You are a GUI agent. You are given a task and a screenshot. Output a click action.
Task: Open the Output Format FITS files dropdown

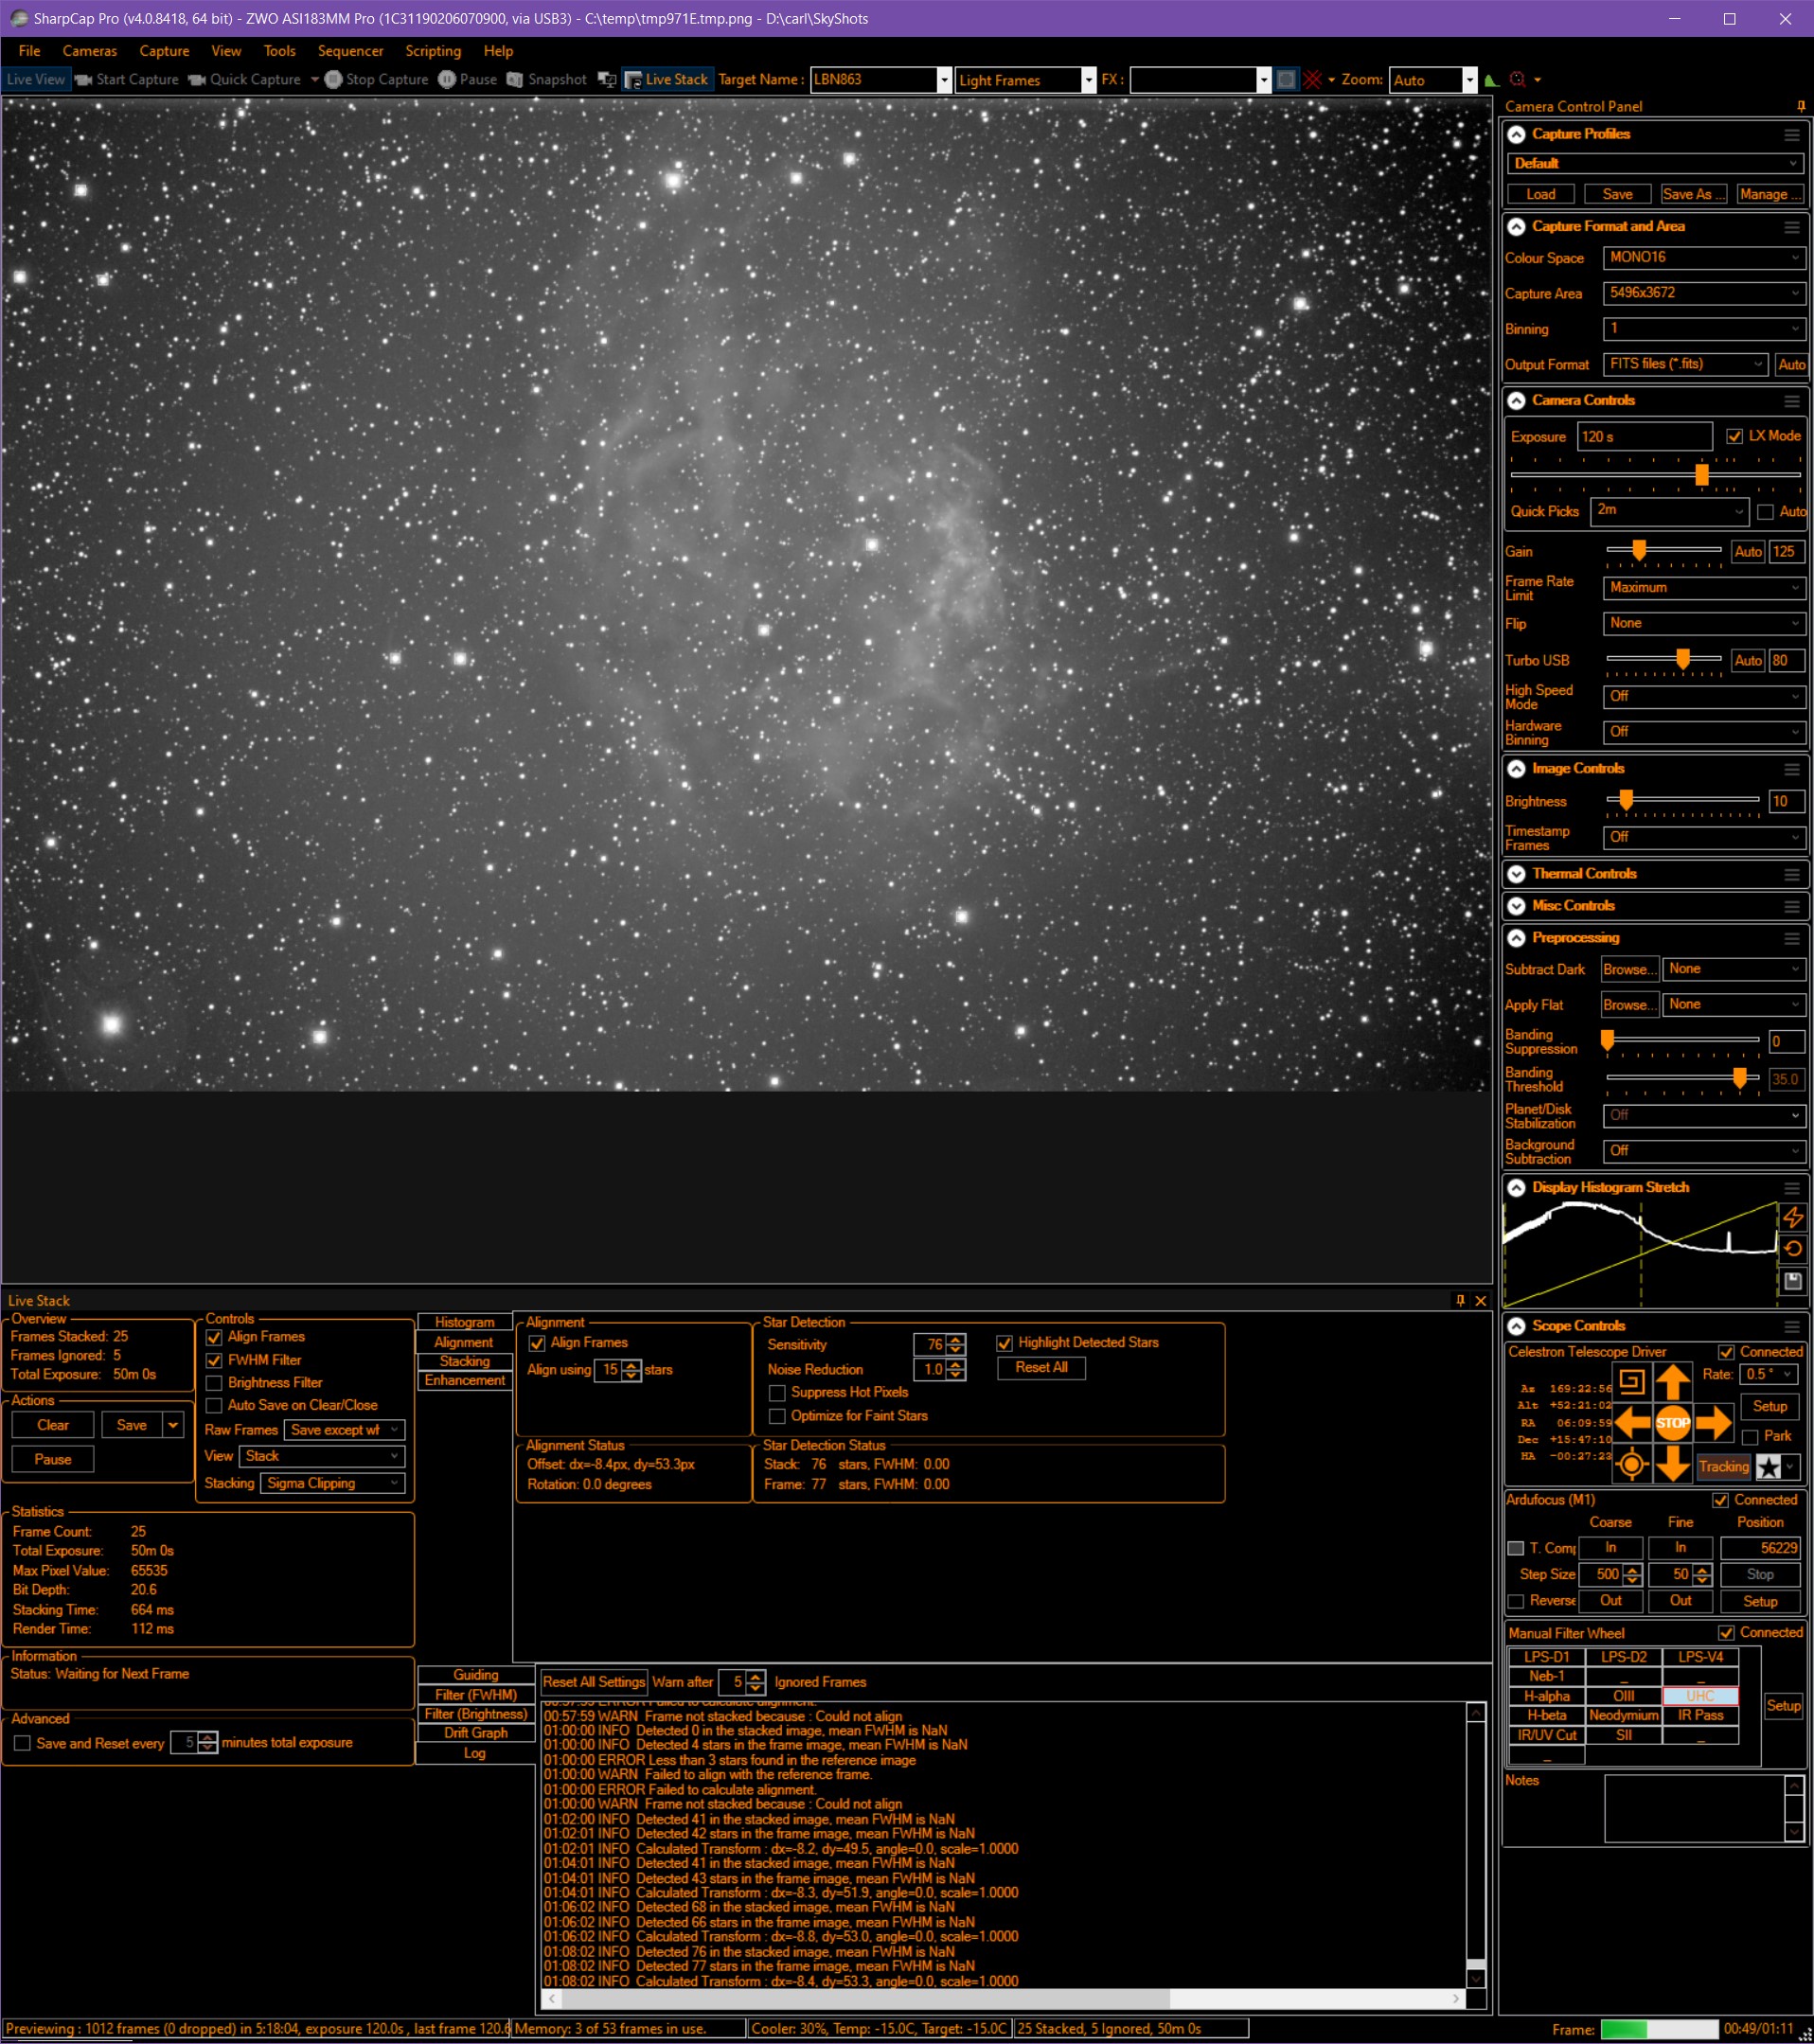point(1686,364)
